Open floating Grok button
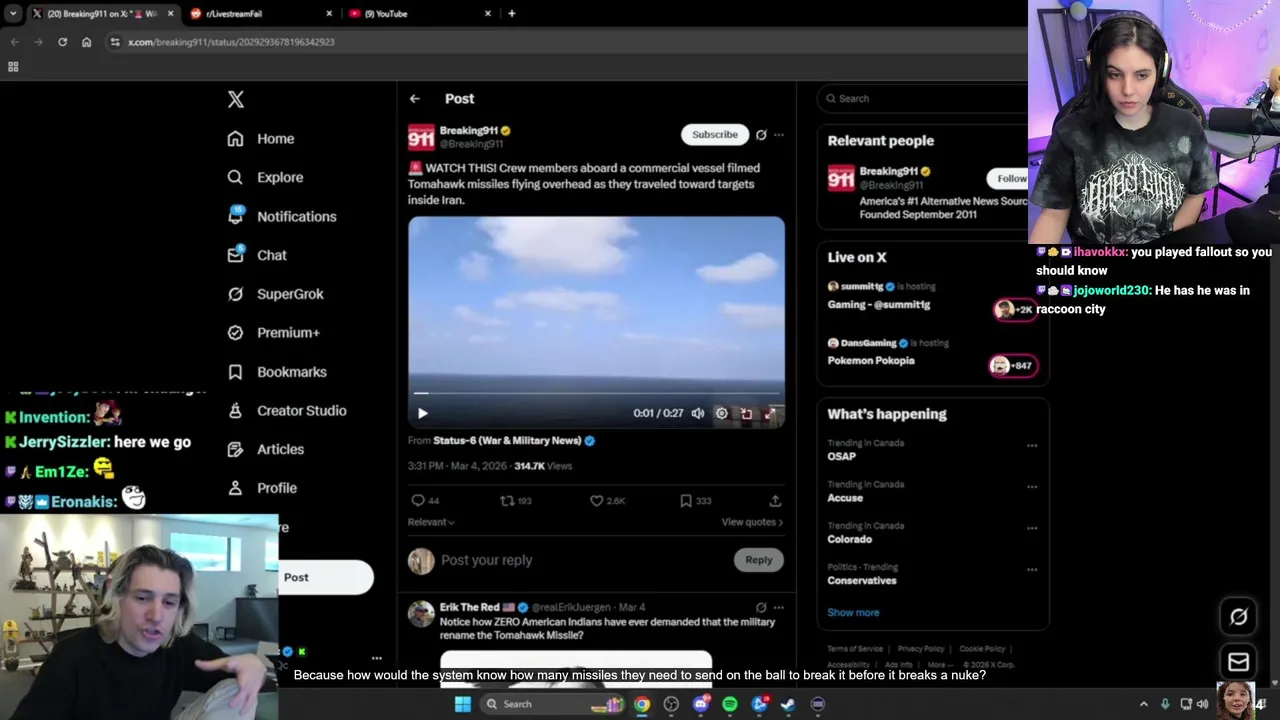This screenshot has width=1280, height=720. [x=1238, y=617]
